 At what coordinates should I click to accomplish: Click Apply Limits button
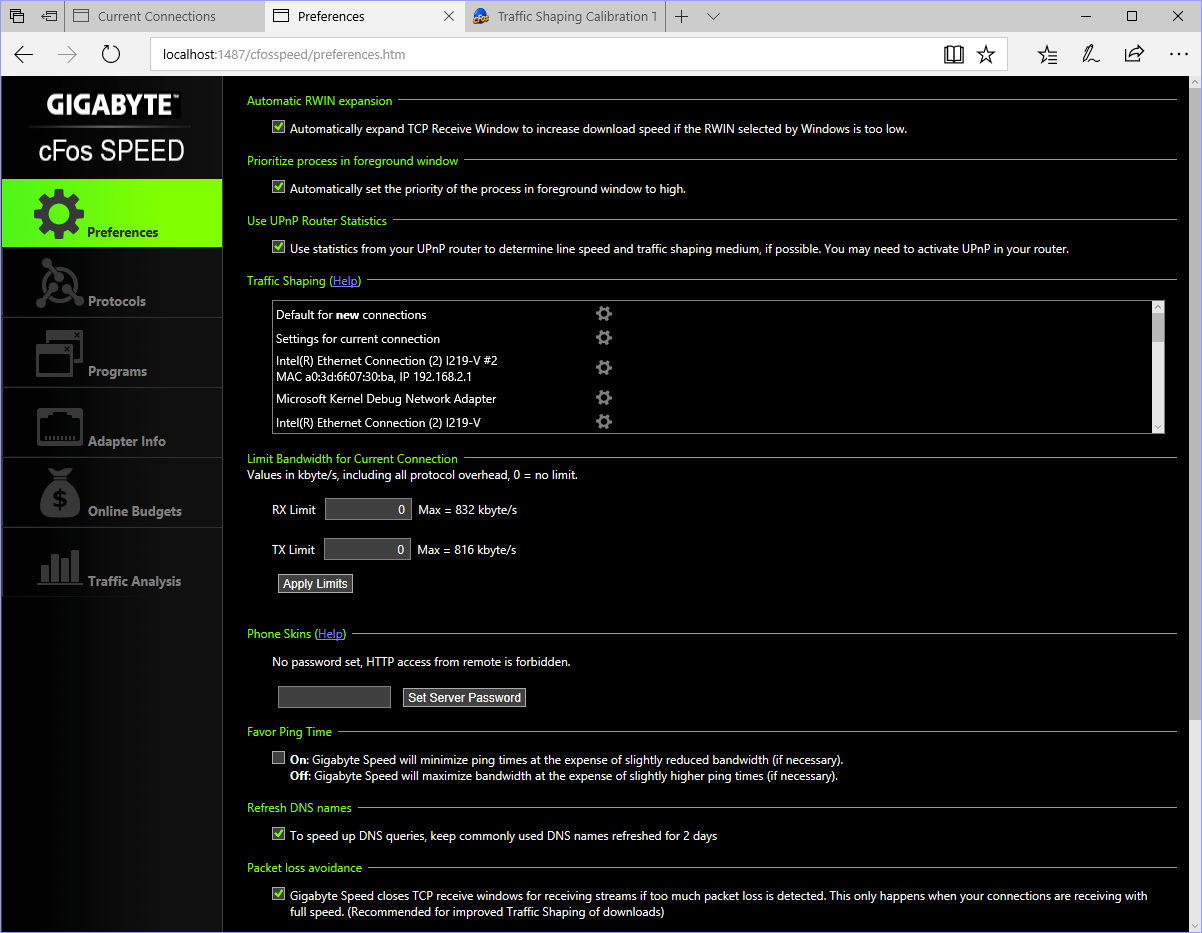pyautogui.click(x=315, y=583)
